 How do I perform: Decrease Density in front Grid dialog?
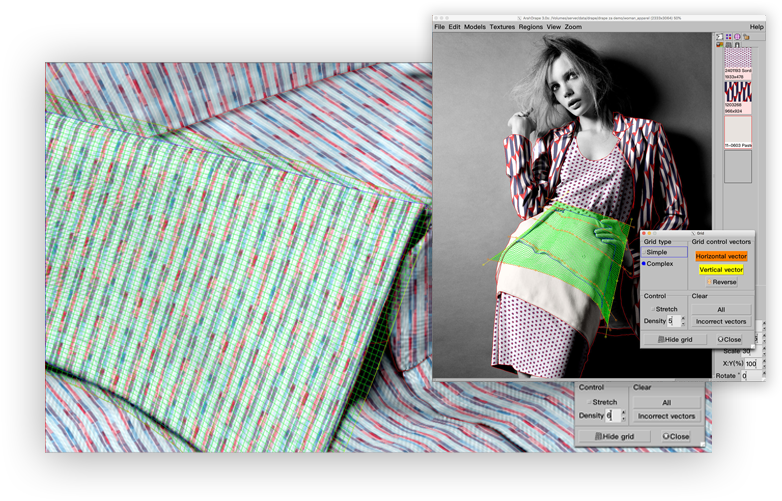[x=683, y=324]
